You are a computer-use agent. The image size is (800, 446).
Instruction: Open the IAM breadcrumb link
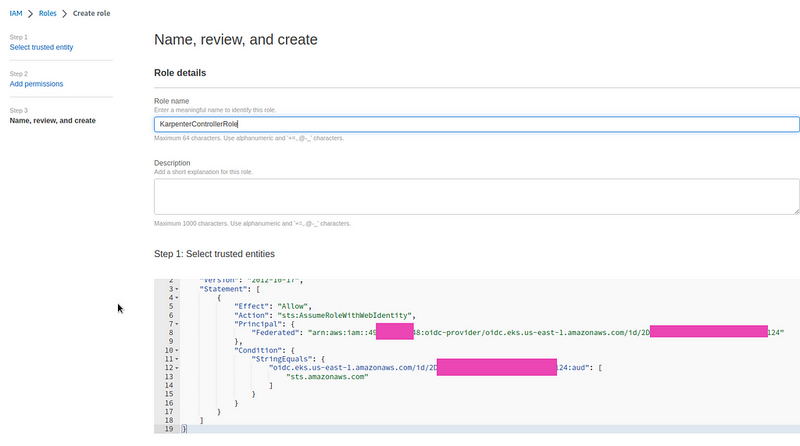click(x=16, y=12)
